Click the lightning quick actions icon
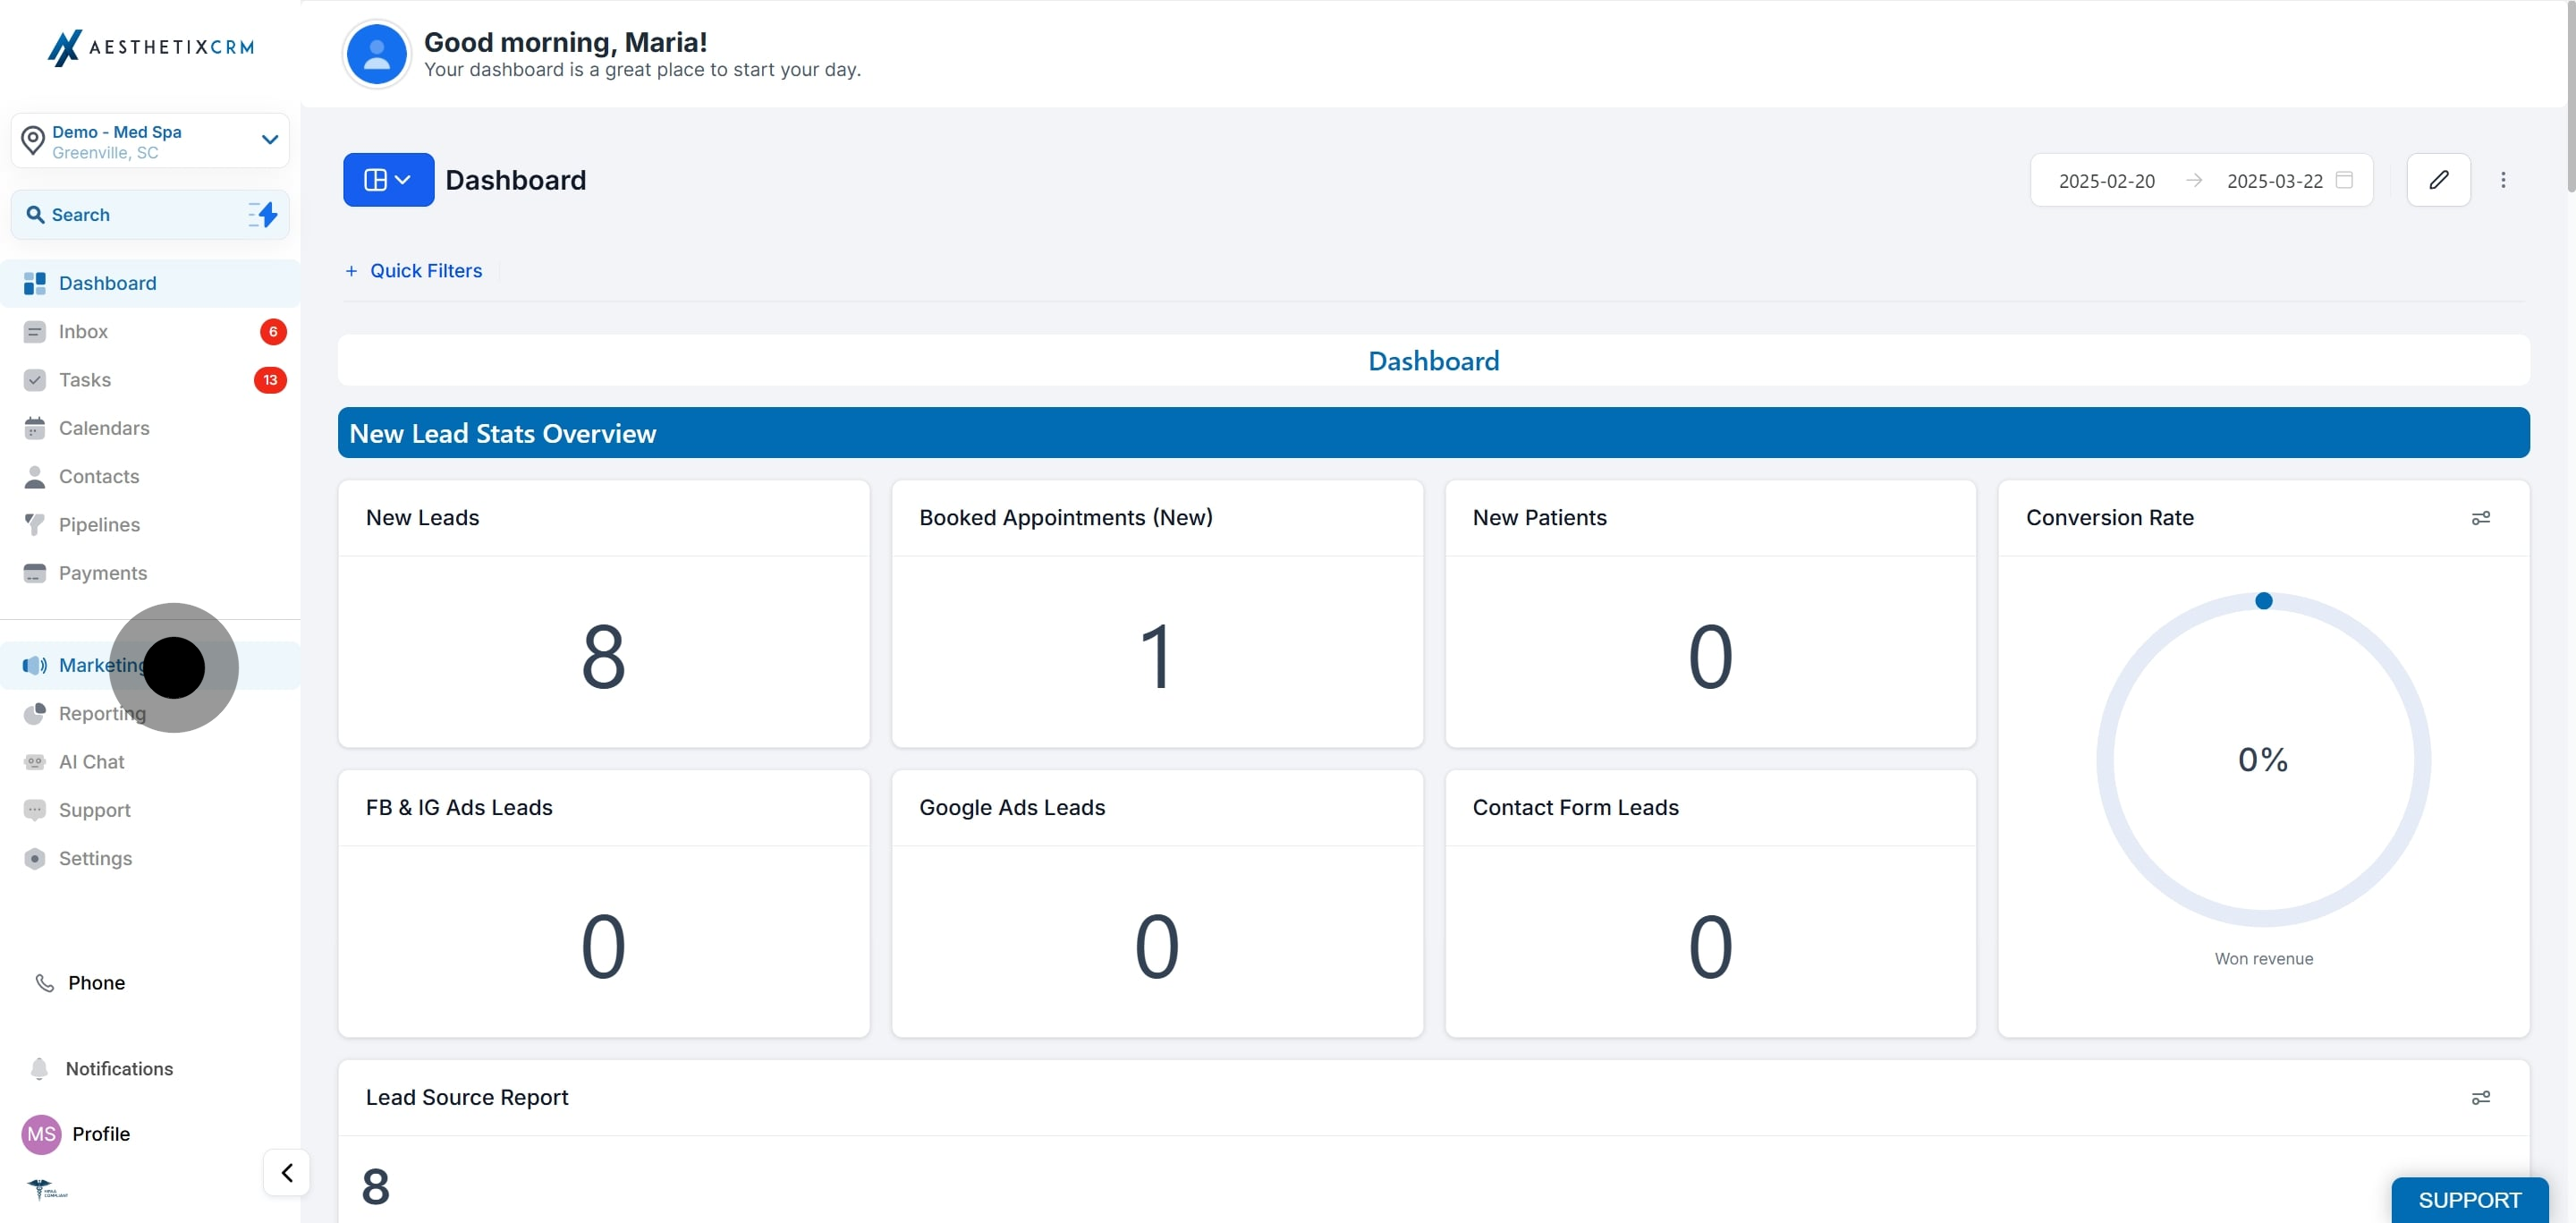Viewport: 2576px width, 1223px height. [264, 215]
